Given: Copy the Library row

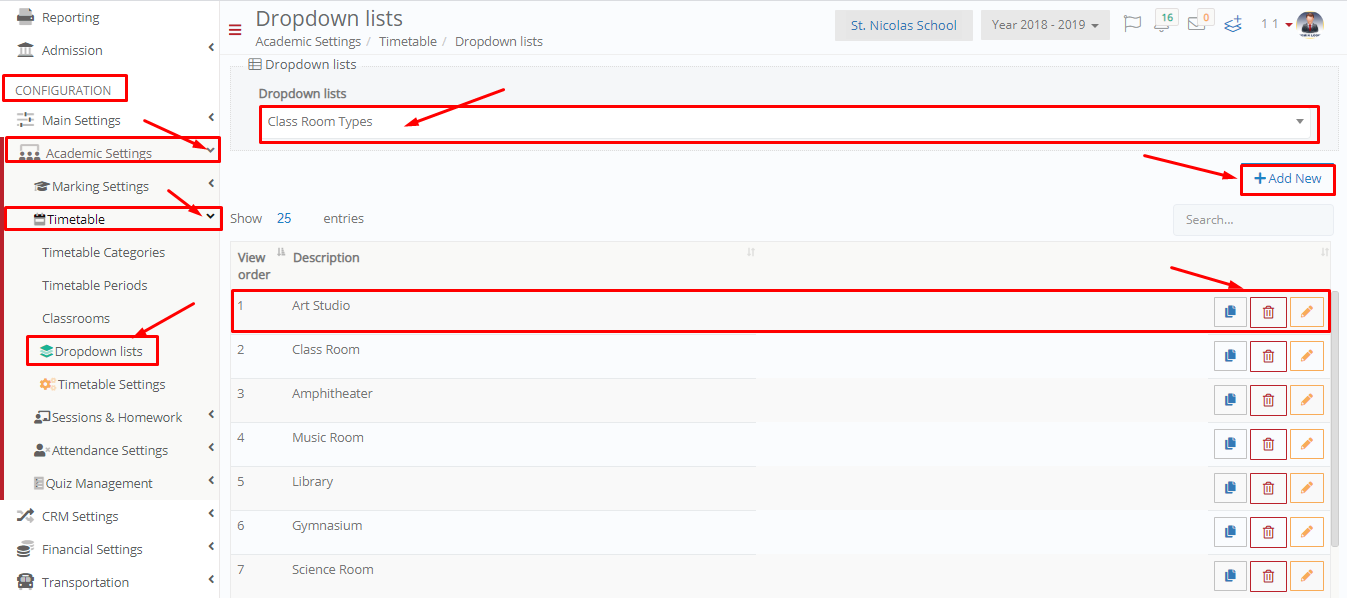Looking at the screenshot, I should click(1230, 488).
